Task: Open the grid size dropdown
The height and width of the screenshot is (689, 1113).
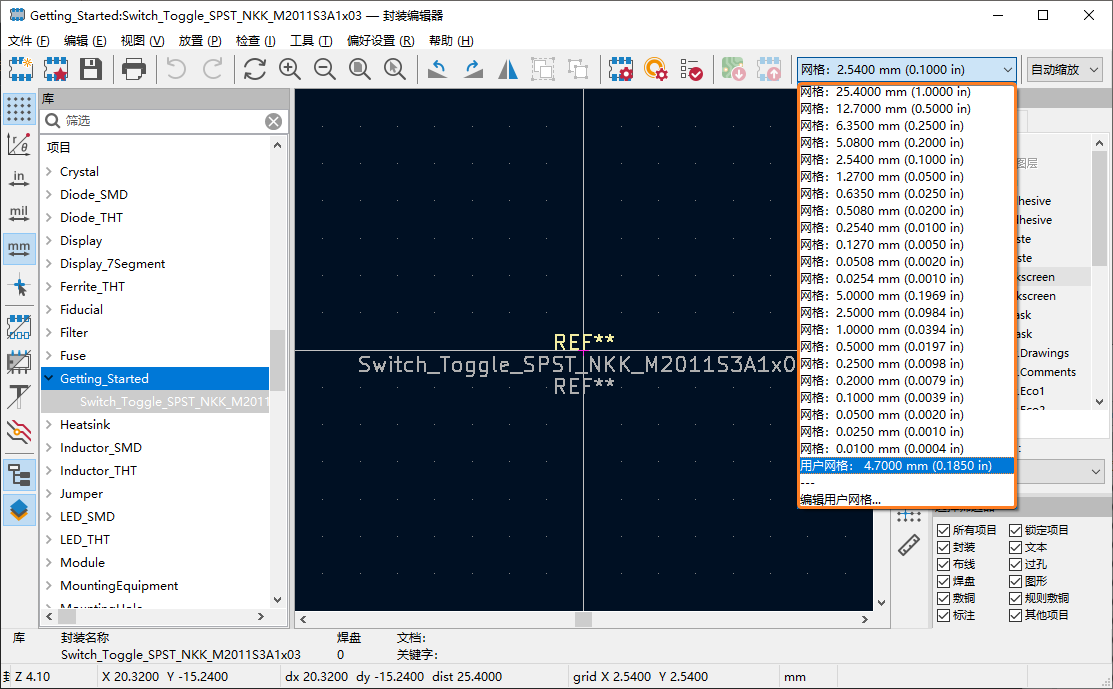Action: (906, 70)
